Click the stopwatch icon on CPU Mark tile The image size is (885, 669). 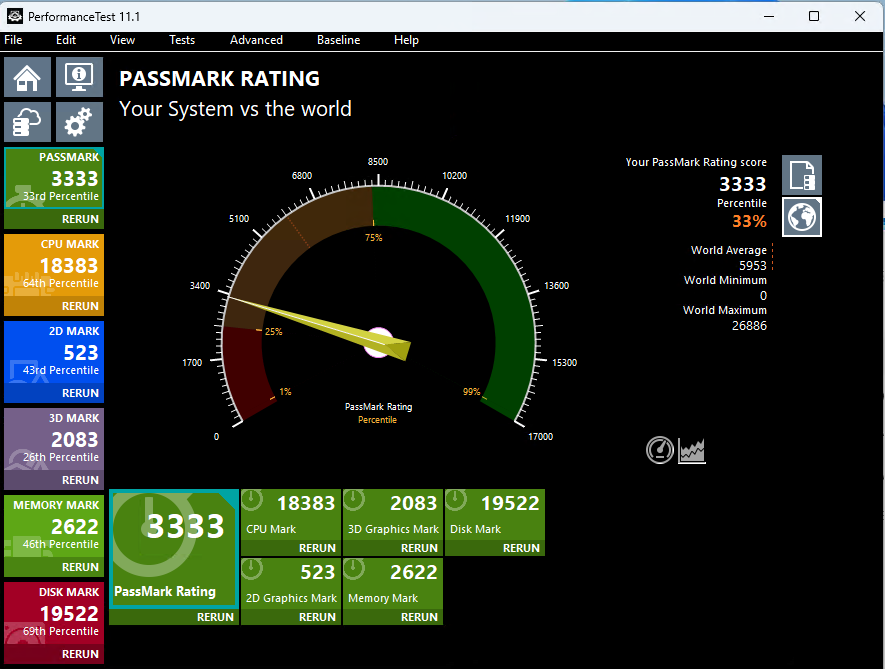(x=251, y=499)
